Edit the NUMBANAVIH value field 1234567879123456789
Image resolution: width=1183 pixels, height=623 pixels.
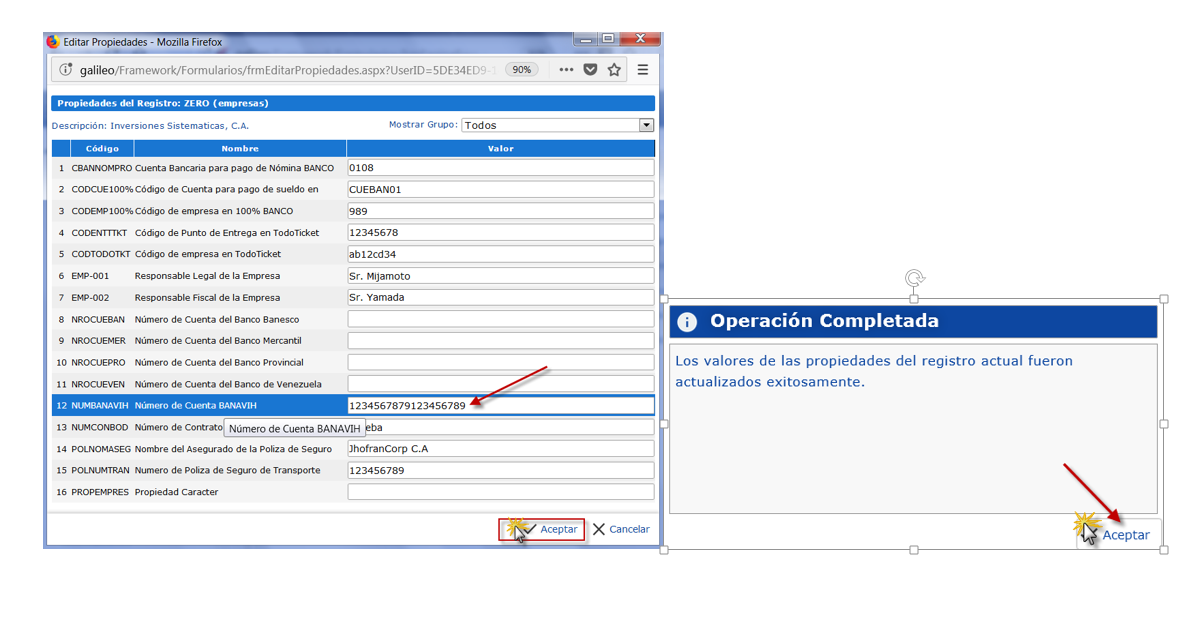500,405
